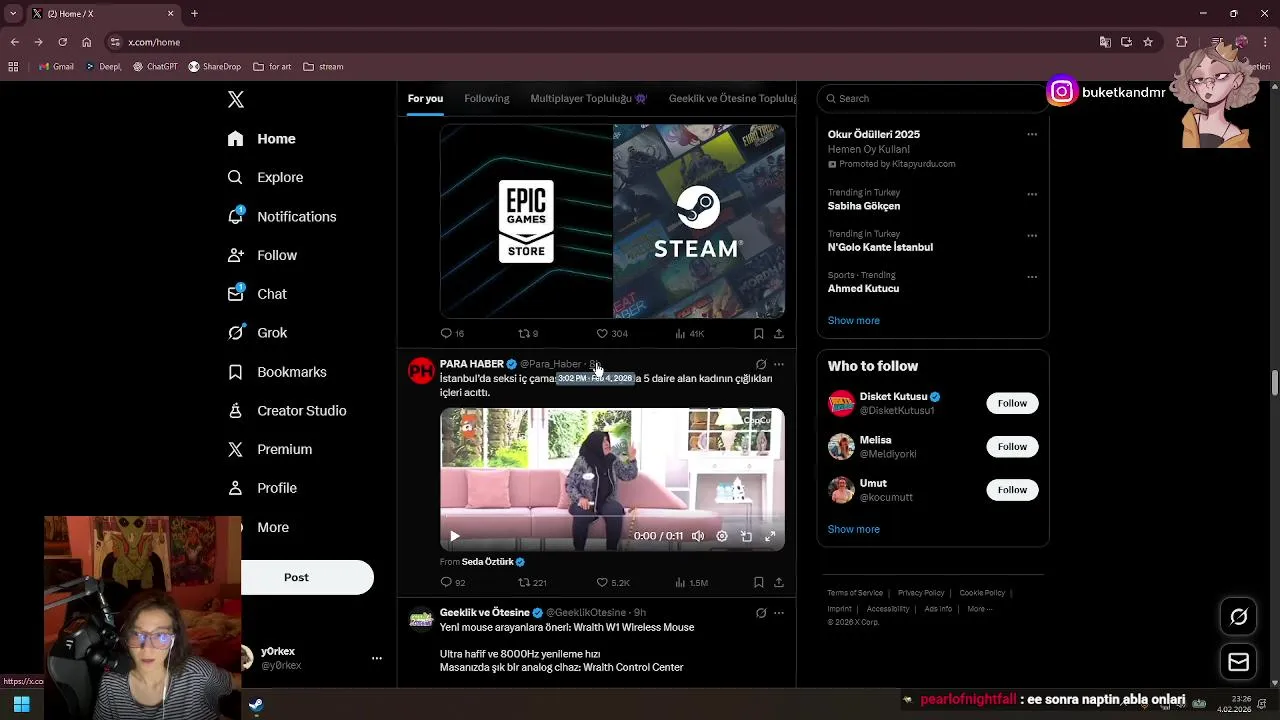Reply to the PARA HABER post
This screenshot has height=720, width=1280.
[453, 582]
